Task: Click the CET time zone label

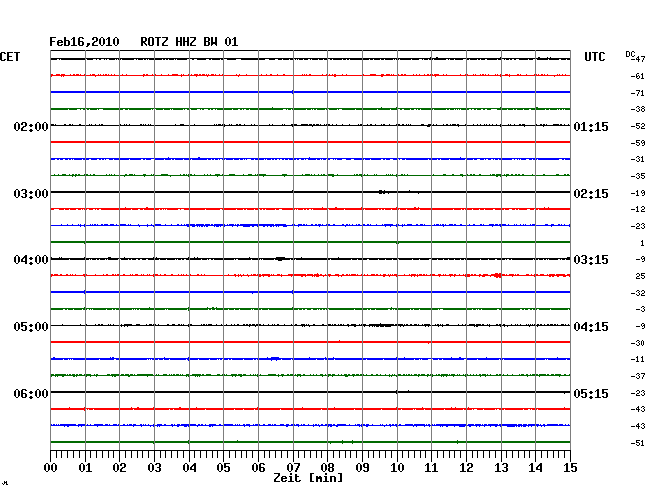Action: click(x=10, y=57)
